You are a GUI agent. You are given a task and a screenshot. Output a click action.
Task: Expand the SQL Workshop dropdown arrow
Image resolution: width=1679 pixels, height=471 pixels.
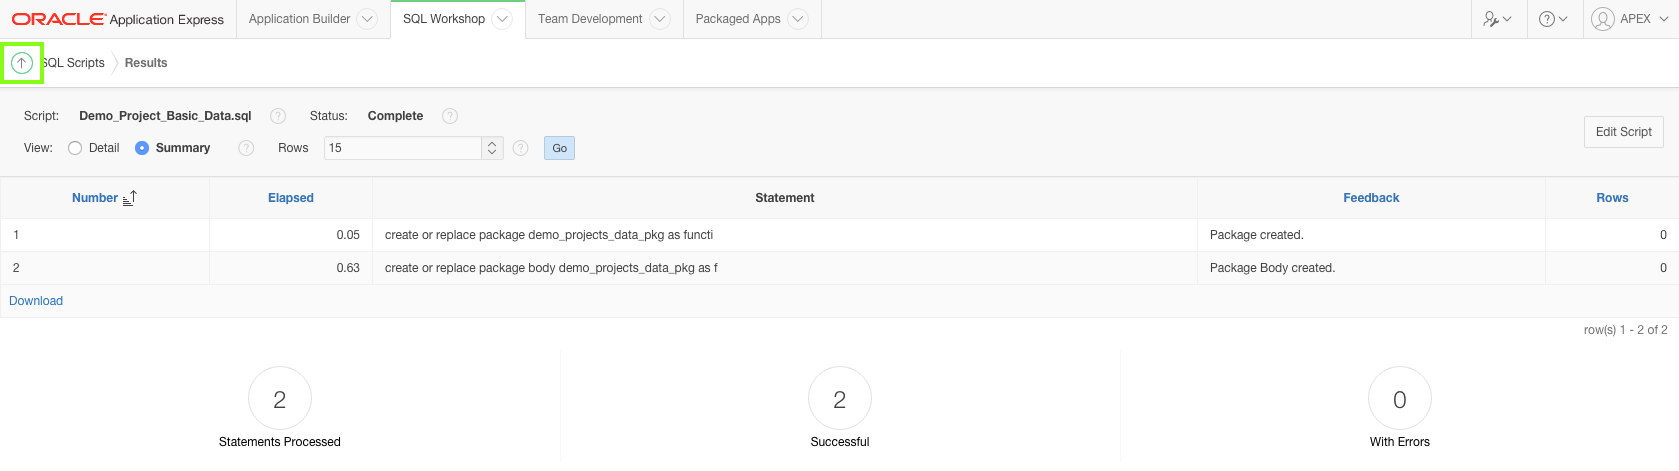502,19
